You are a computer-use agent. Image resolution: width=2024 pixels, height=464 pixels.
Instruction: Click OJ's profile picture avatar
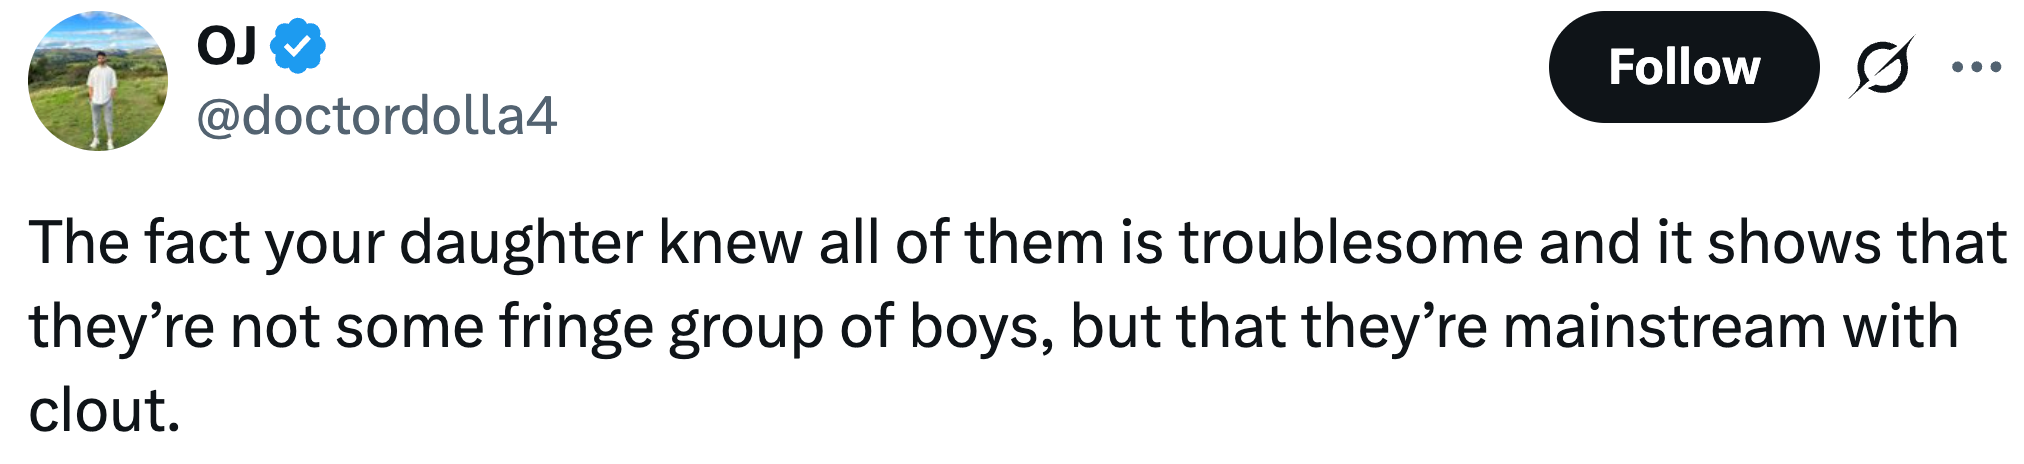tap(98, 81)
